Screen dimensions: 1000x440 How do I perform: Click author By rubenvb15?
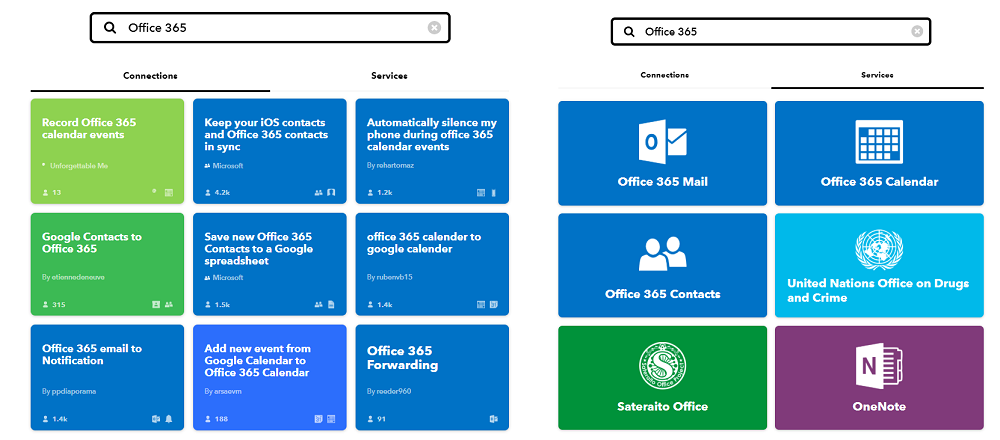pos(390,277)
